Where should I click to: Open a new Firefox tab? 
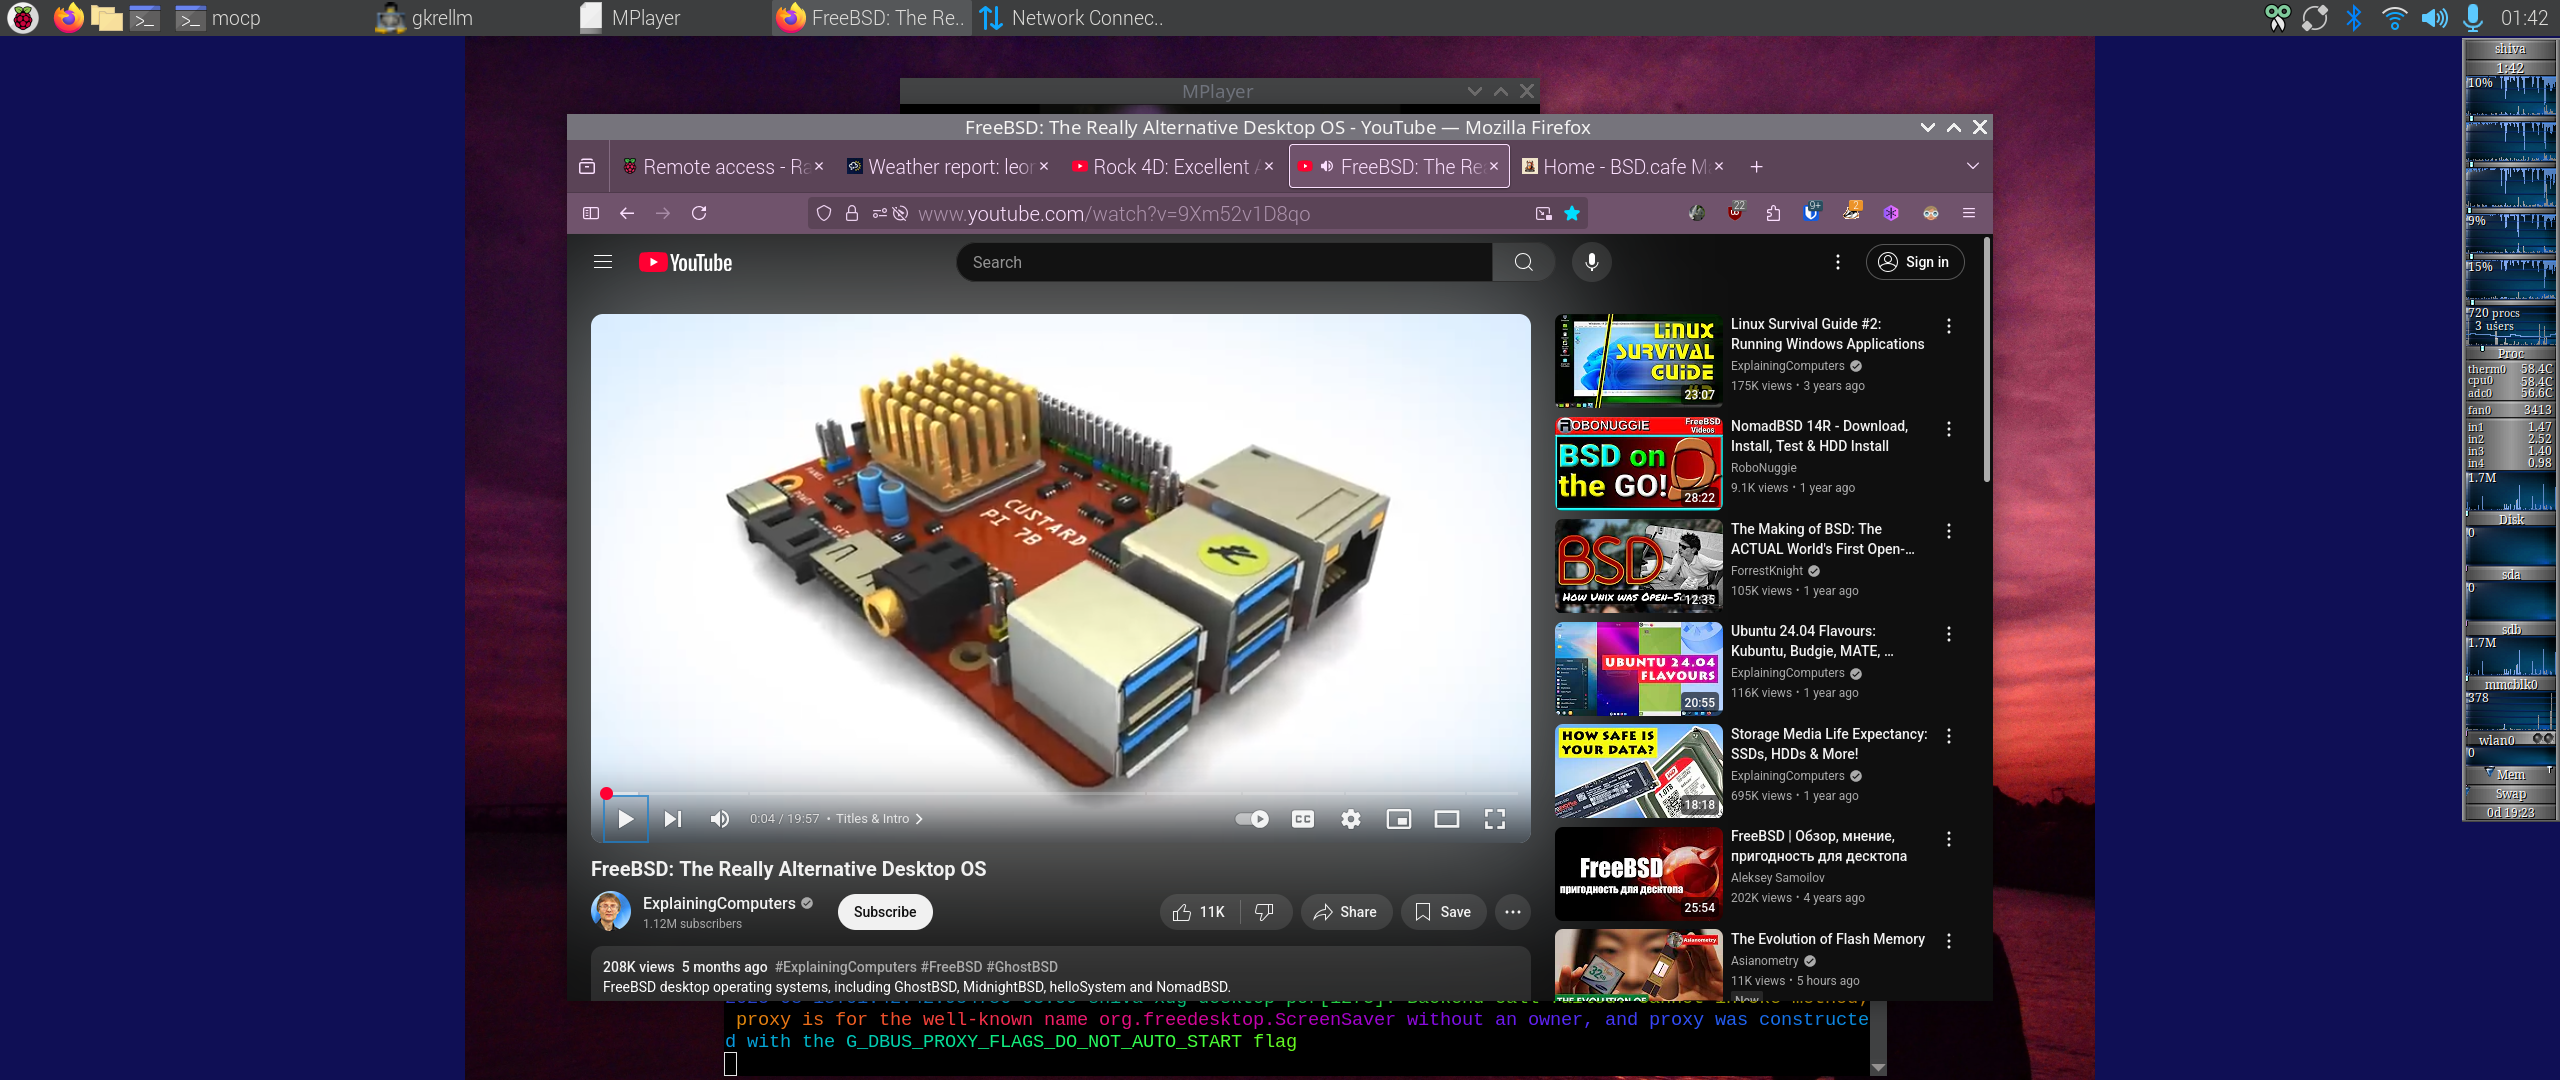pyautogui.click(x=1757, y=166)
